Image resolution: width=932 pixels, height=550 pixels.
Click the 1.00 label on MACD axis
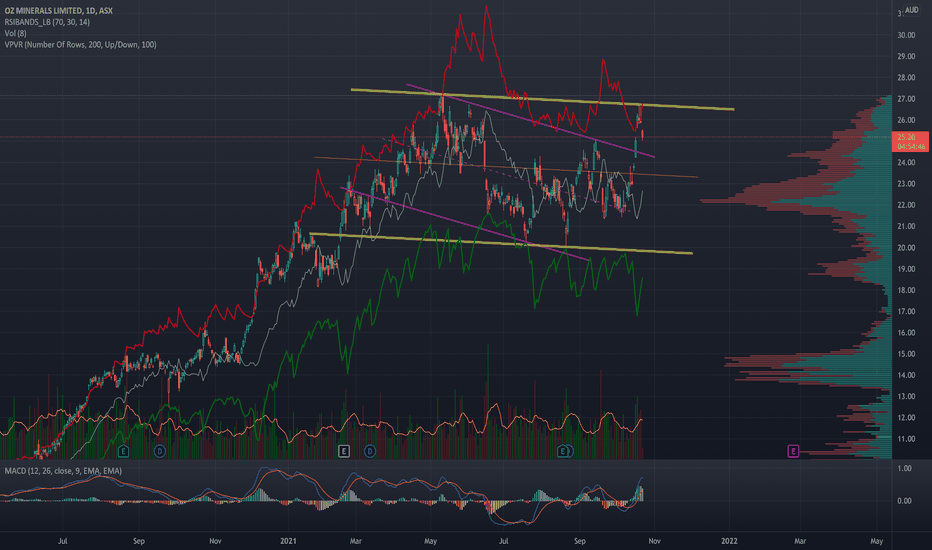tap(904, 469)
